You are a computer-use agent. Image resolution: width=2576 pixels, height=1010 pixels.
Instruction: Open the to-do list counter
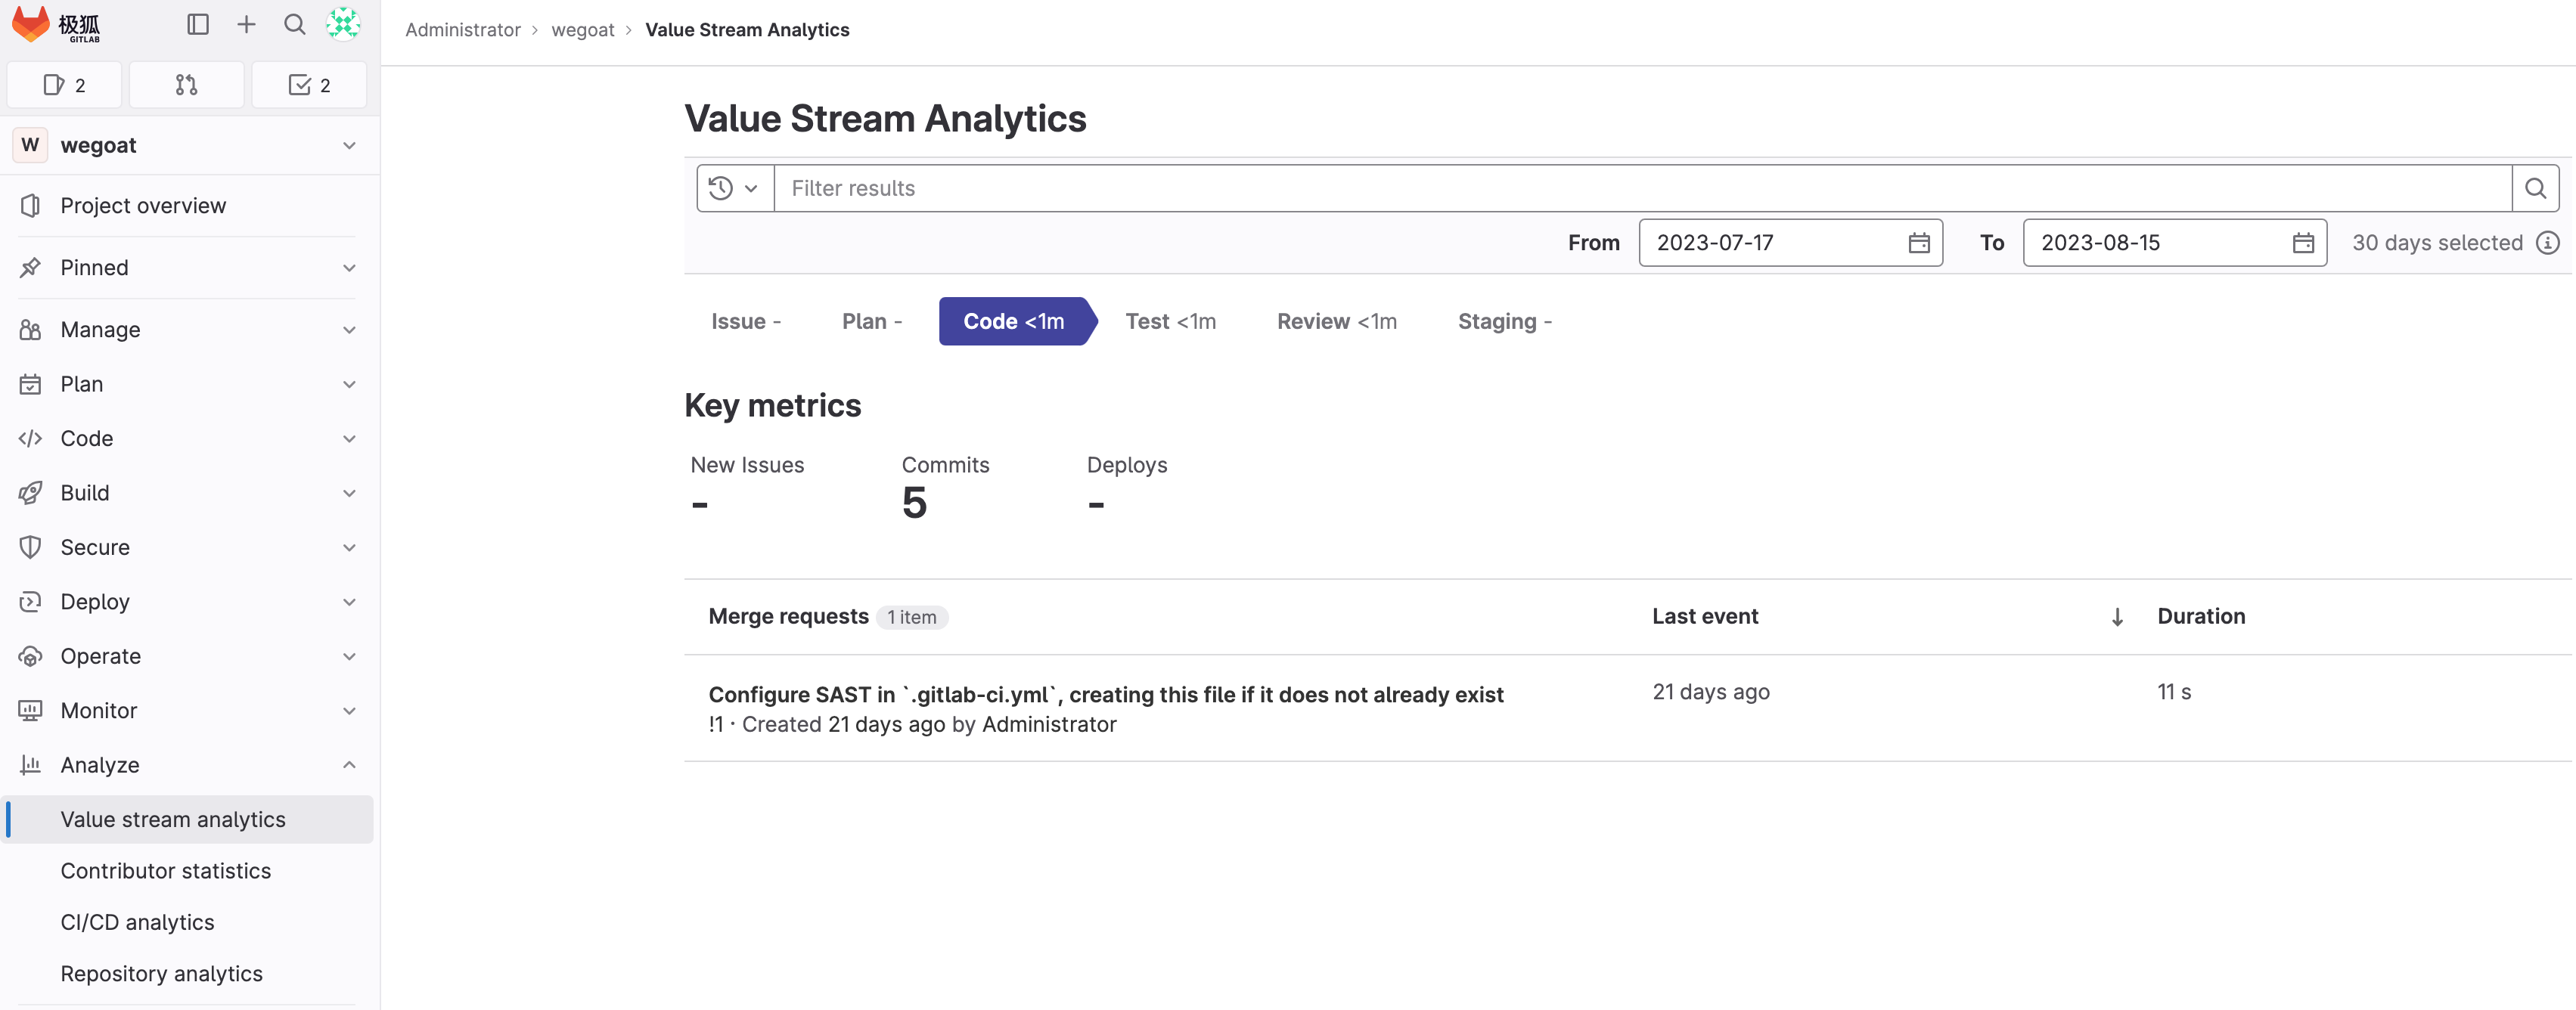(x=309, y=85)
